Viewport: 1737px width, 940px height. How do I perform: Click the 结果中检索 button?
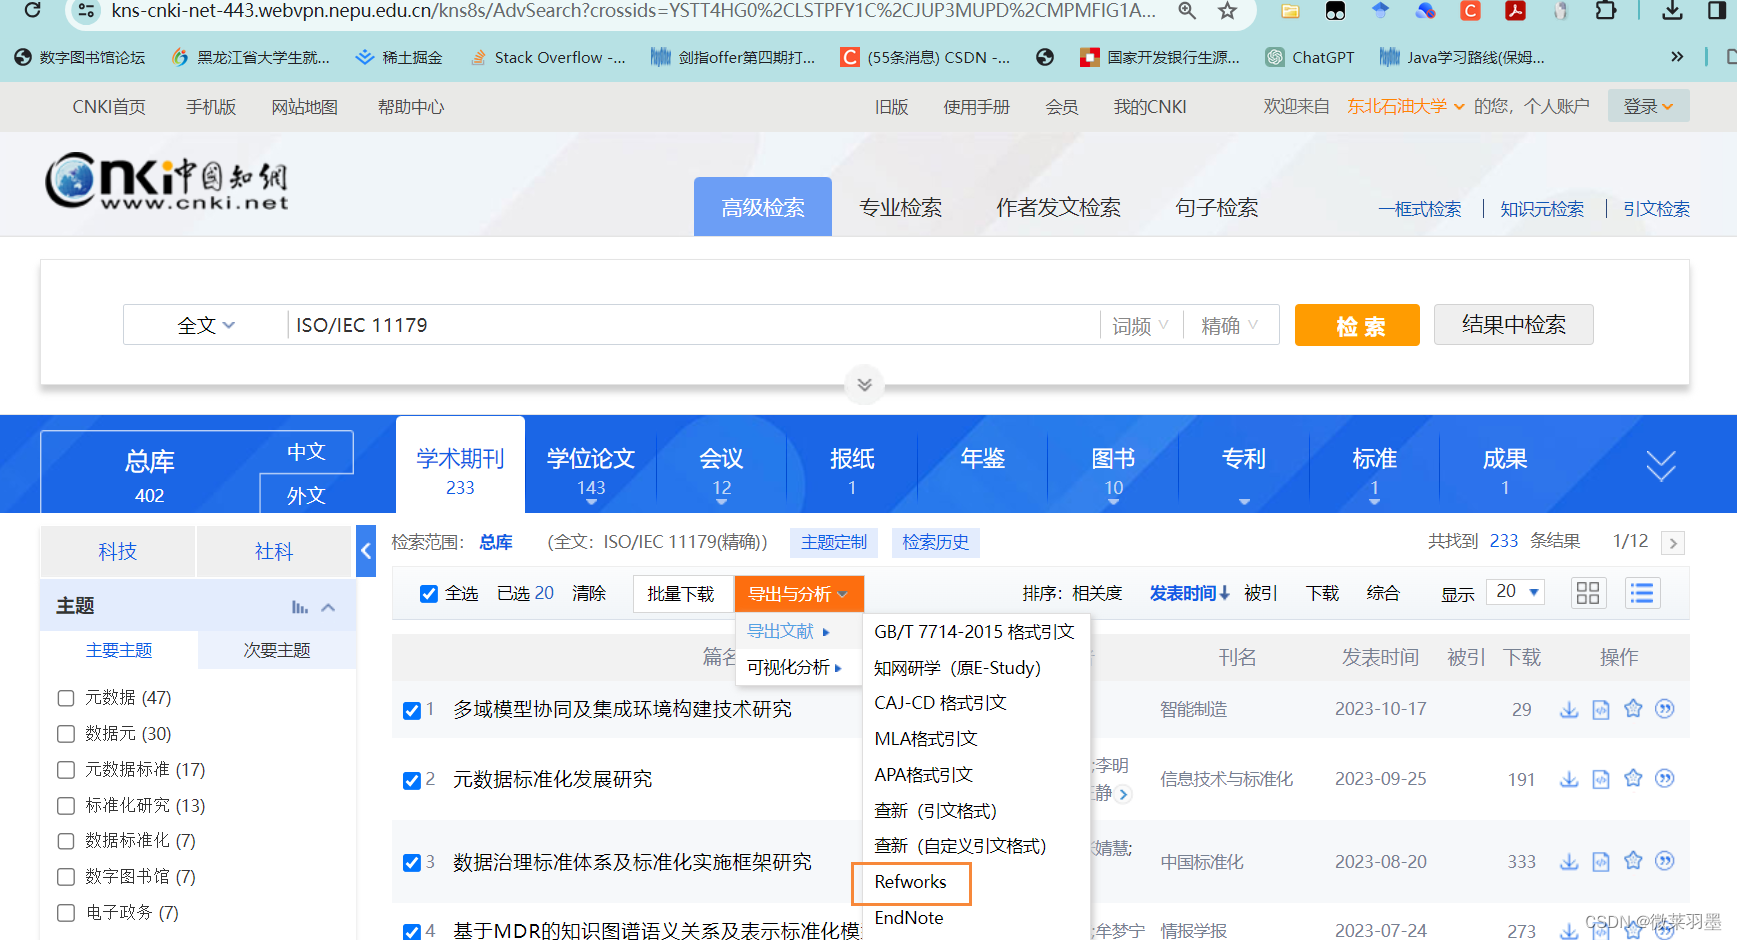[1513, 324]
